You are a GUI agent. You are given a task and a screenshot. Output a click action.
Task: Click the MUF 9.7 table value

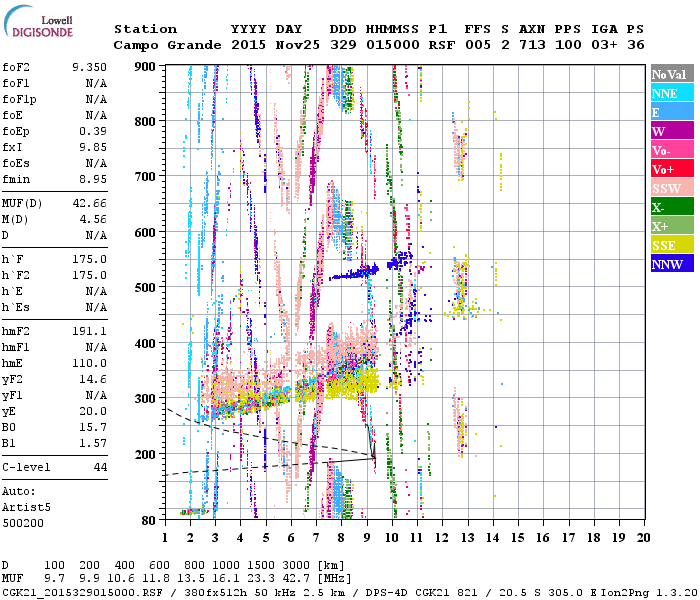point(54,579)
